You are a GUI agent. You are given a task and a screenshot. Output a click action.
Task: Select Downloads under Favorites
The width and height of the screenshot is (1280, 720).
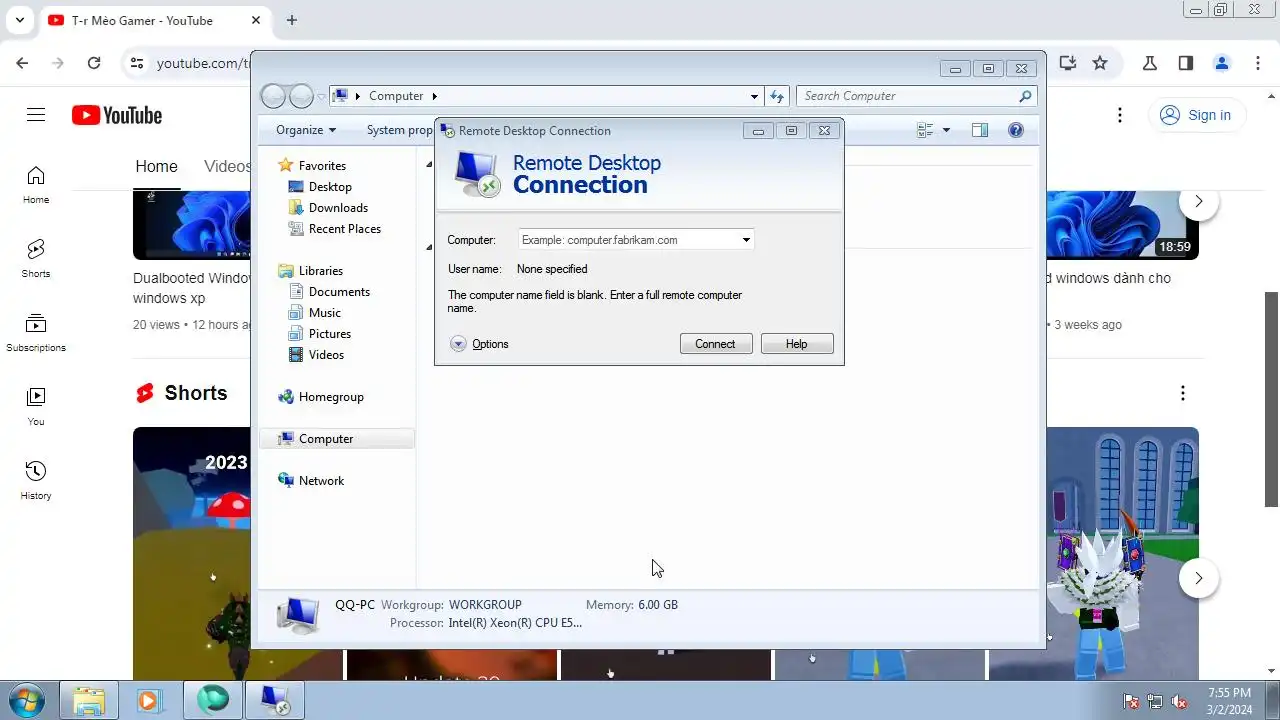point(338,208)
